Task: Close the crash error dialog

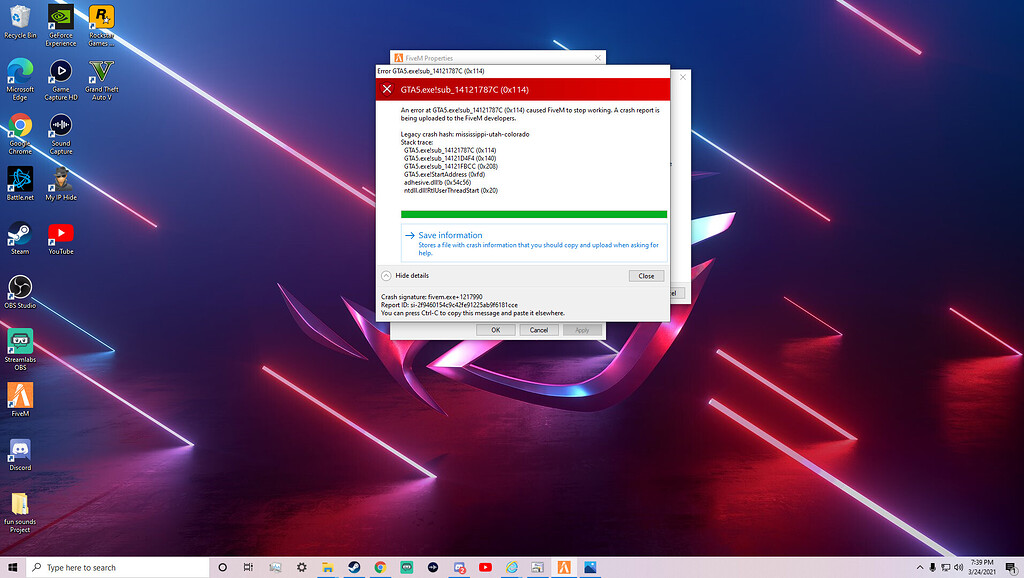Action: click(646, 276)
